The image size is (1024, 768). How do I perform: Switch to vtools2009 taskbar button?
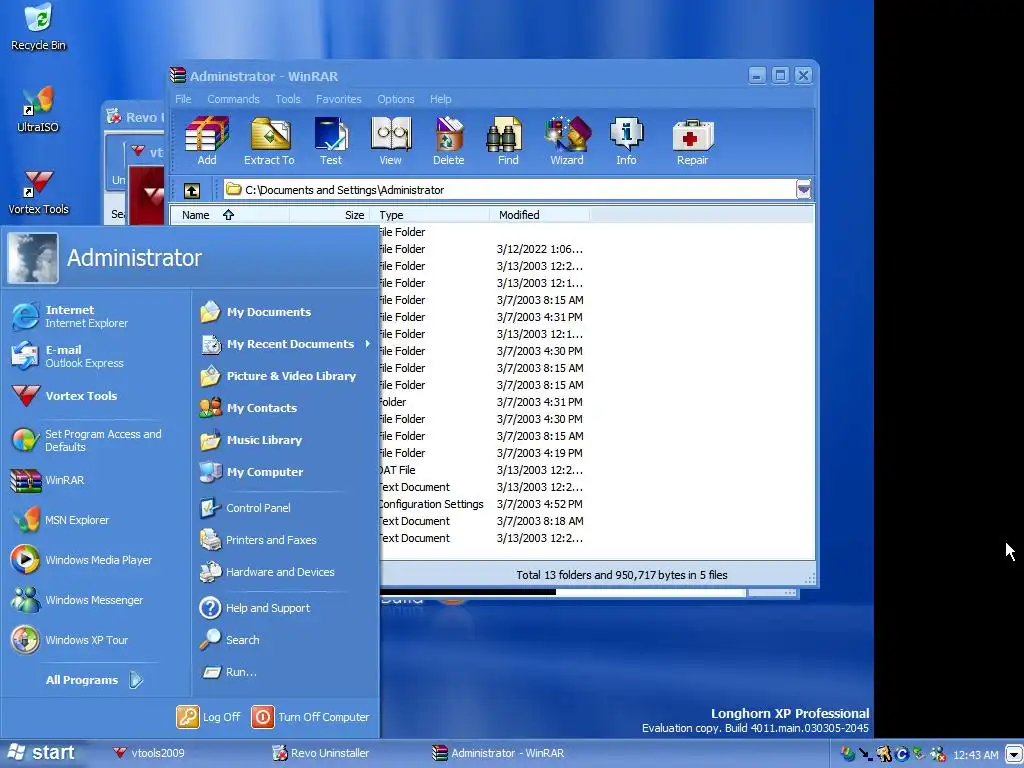tap(149, 753)
